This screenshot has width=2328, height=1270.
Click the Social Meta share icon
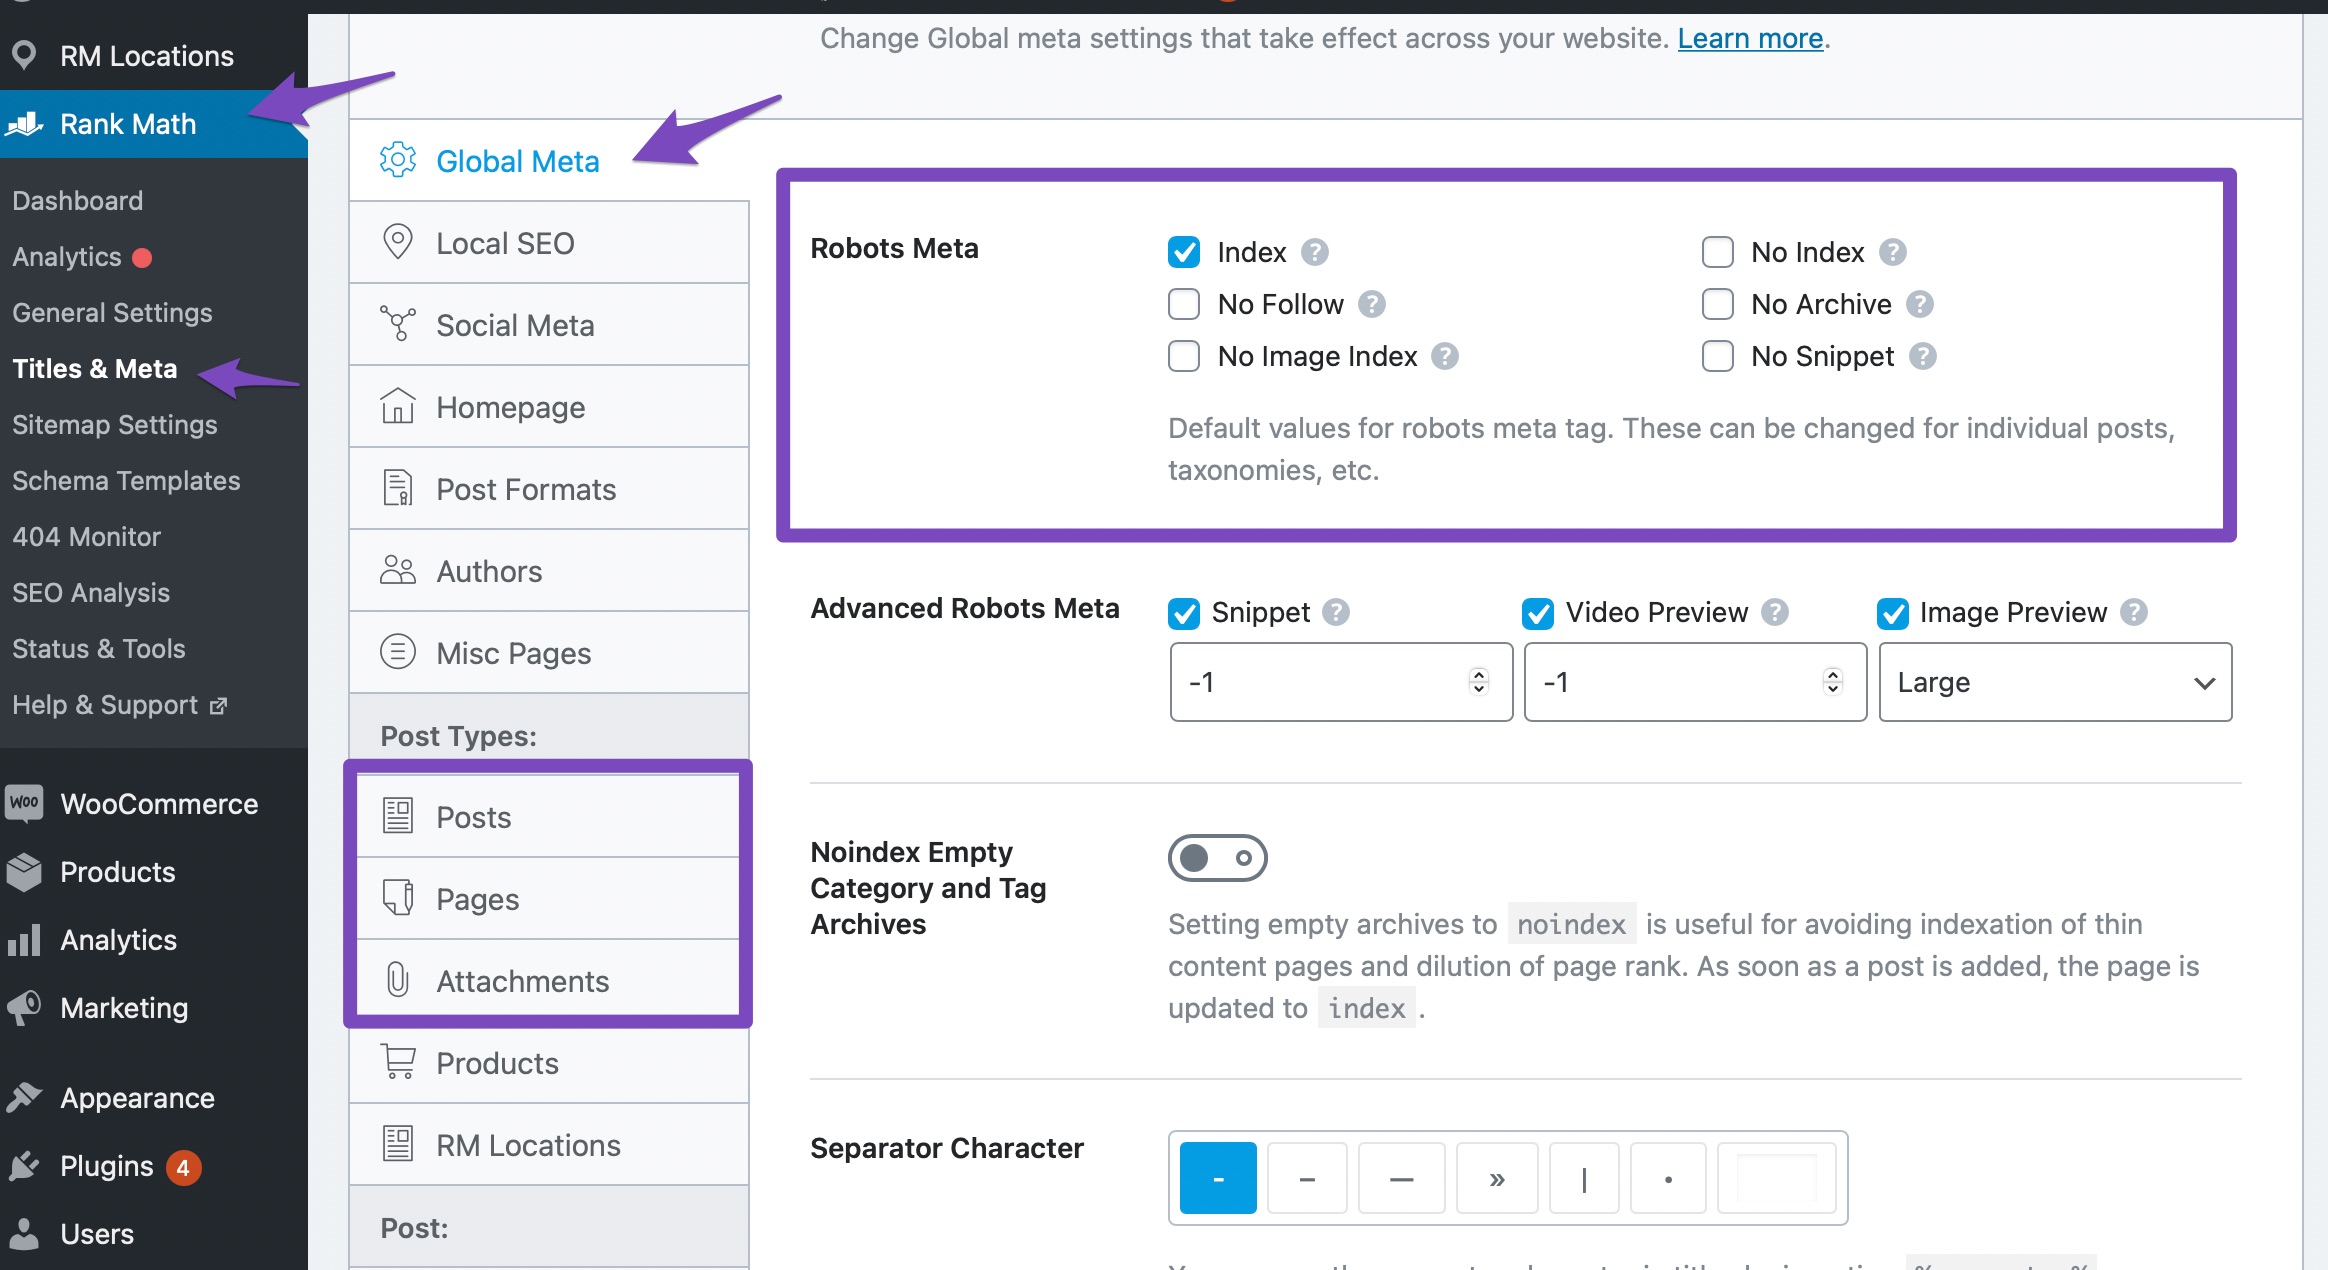pyautogui.click(x=398, y=324)
